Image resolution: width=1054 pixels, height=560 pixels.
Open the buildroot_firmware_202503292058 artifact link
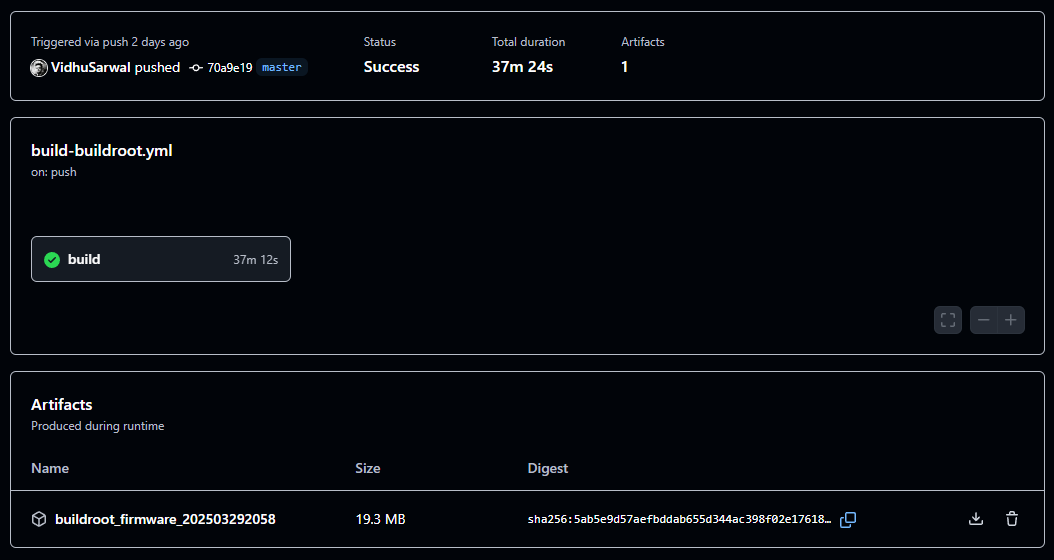(x=165, y=519)
